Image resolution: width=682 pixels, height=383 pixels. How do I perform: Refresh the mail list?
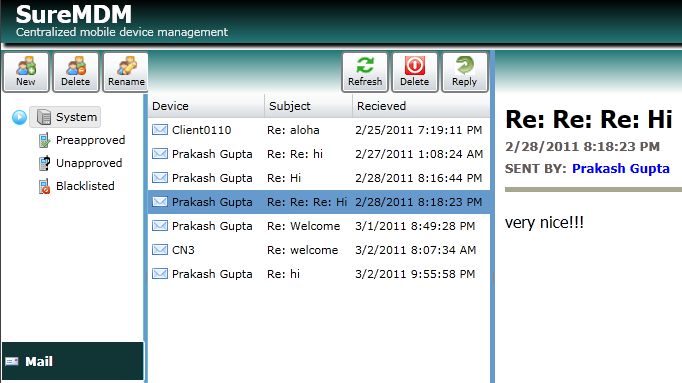(x=364, y=72)
